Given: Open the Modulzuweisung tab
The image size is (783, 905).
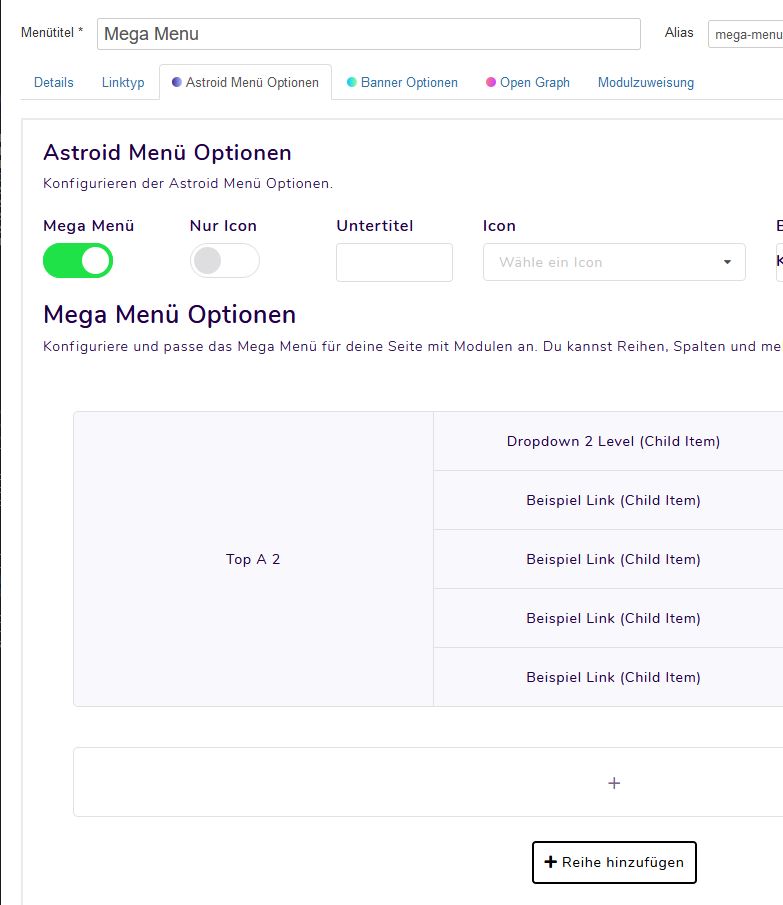Looking at the screenshot, I should pos(644,82).
